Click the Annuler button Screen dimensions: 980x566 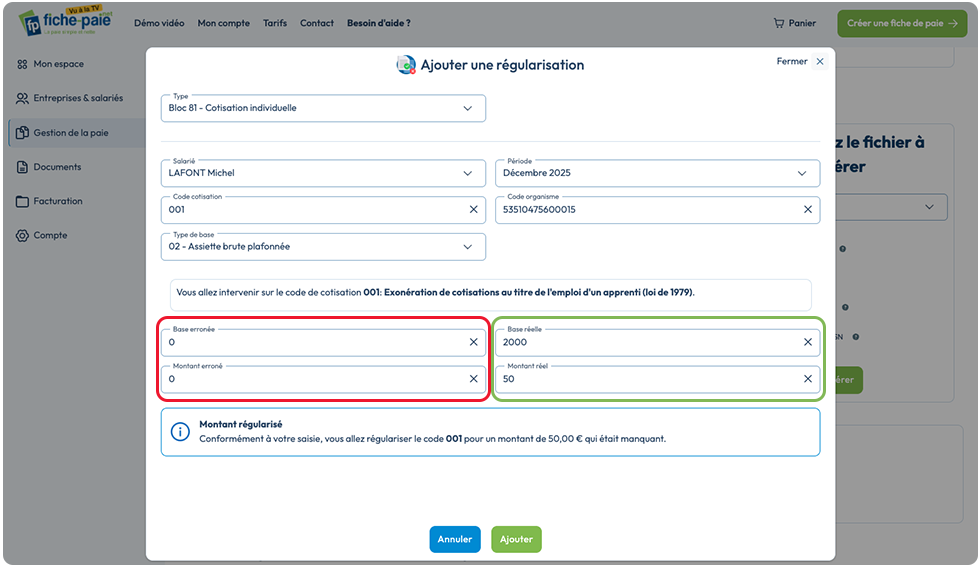click(455, 539)
